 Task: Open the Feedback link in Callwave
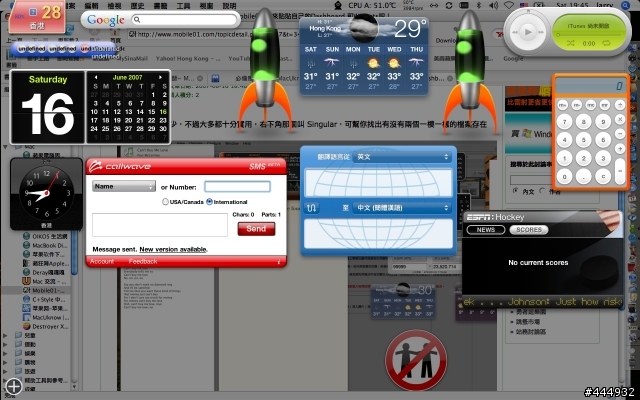143,261
